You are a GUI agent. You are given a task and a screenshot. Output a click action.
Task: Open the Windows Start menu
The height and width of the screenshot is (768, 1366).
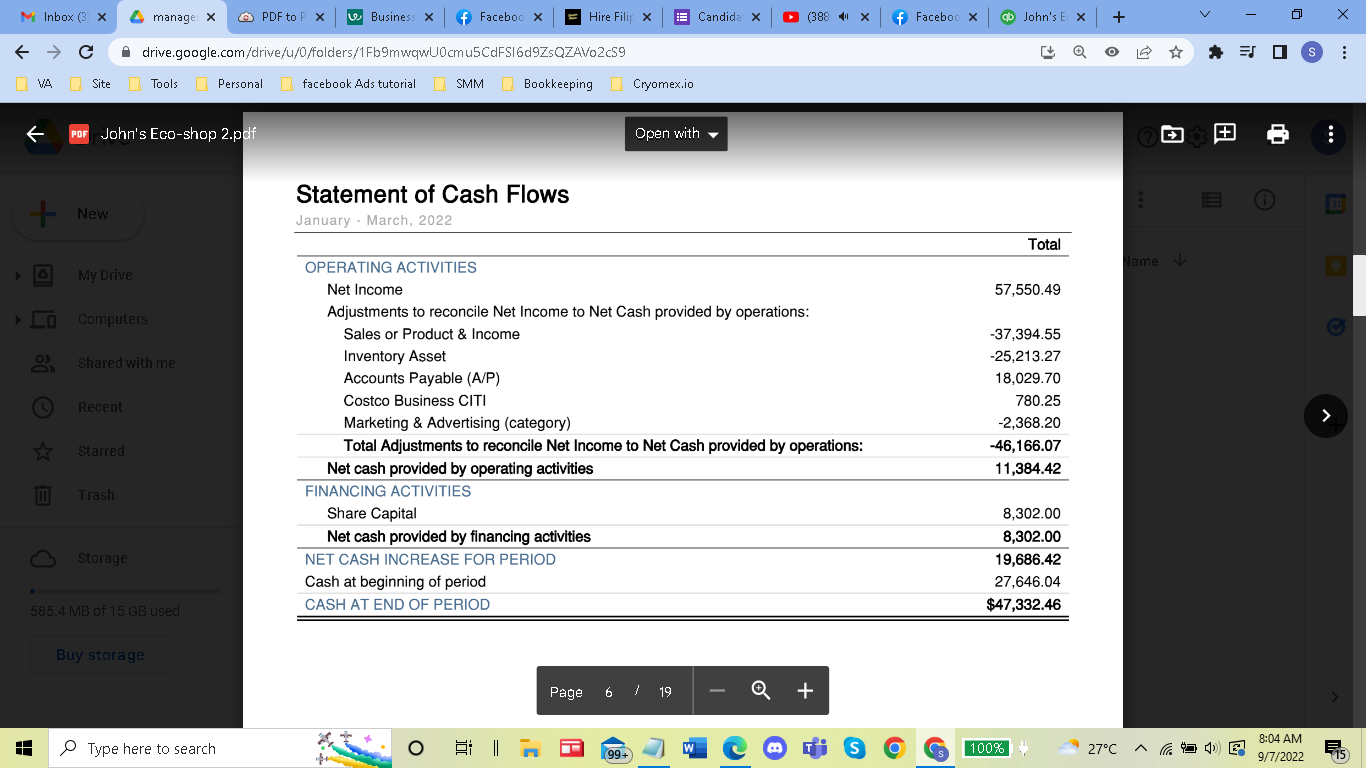pos(24,748)
